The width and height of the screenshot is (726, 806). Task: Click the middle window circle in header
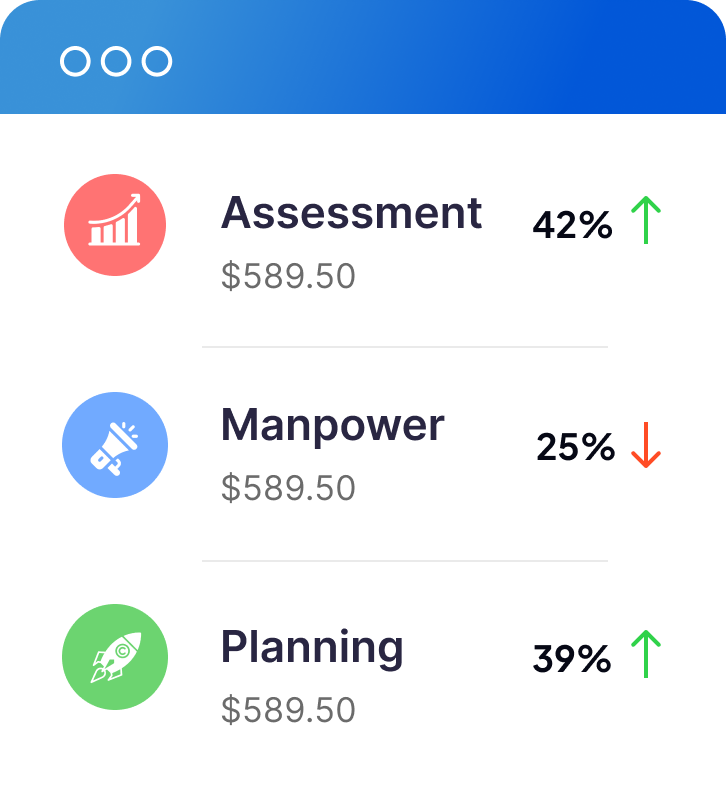coord(116,61)
